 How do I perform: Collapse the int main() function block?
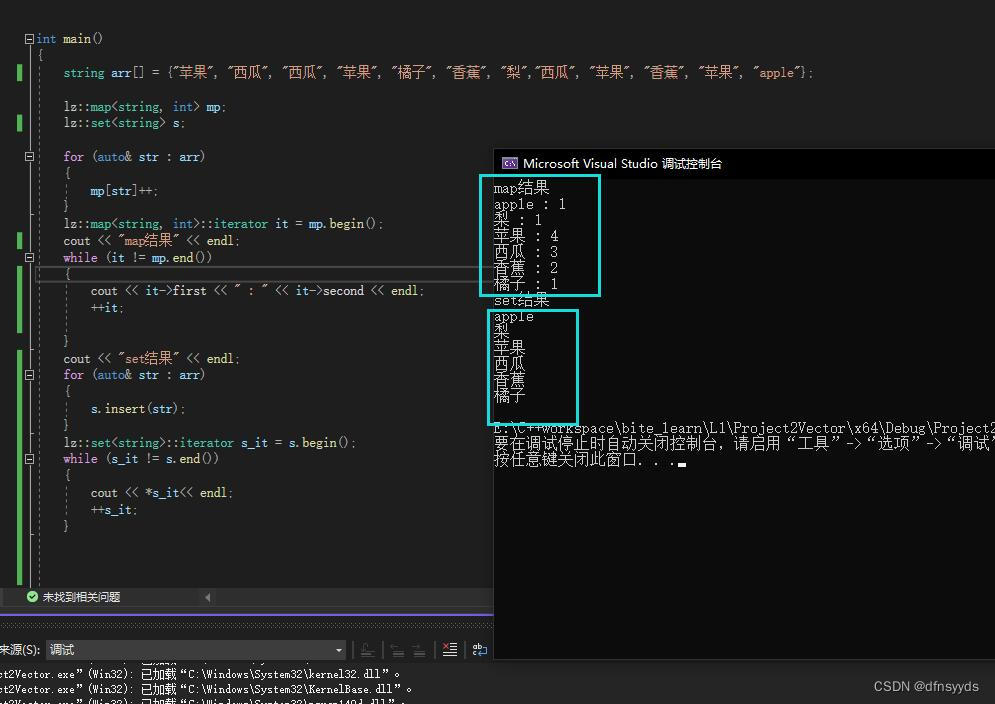[29, 39]
